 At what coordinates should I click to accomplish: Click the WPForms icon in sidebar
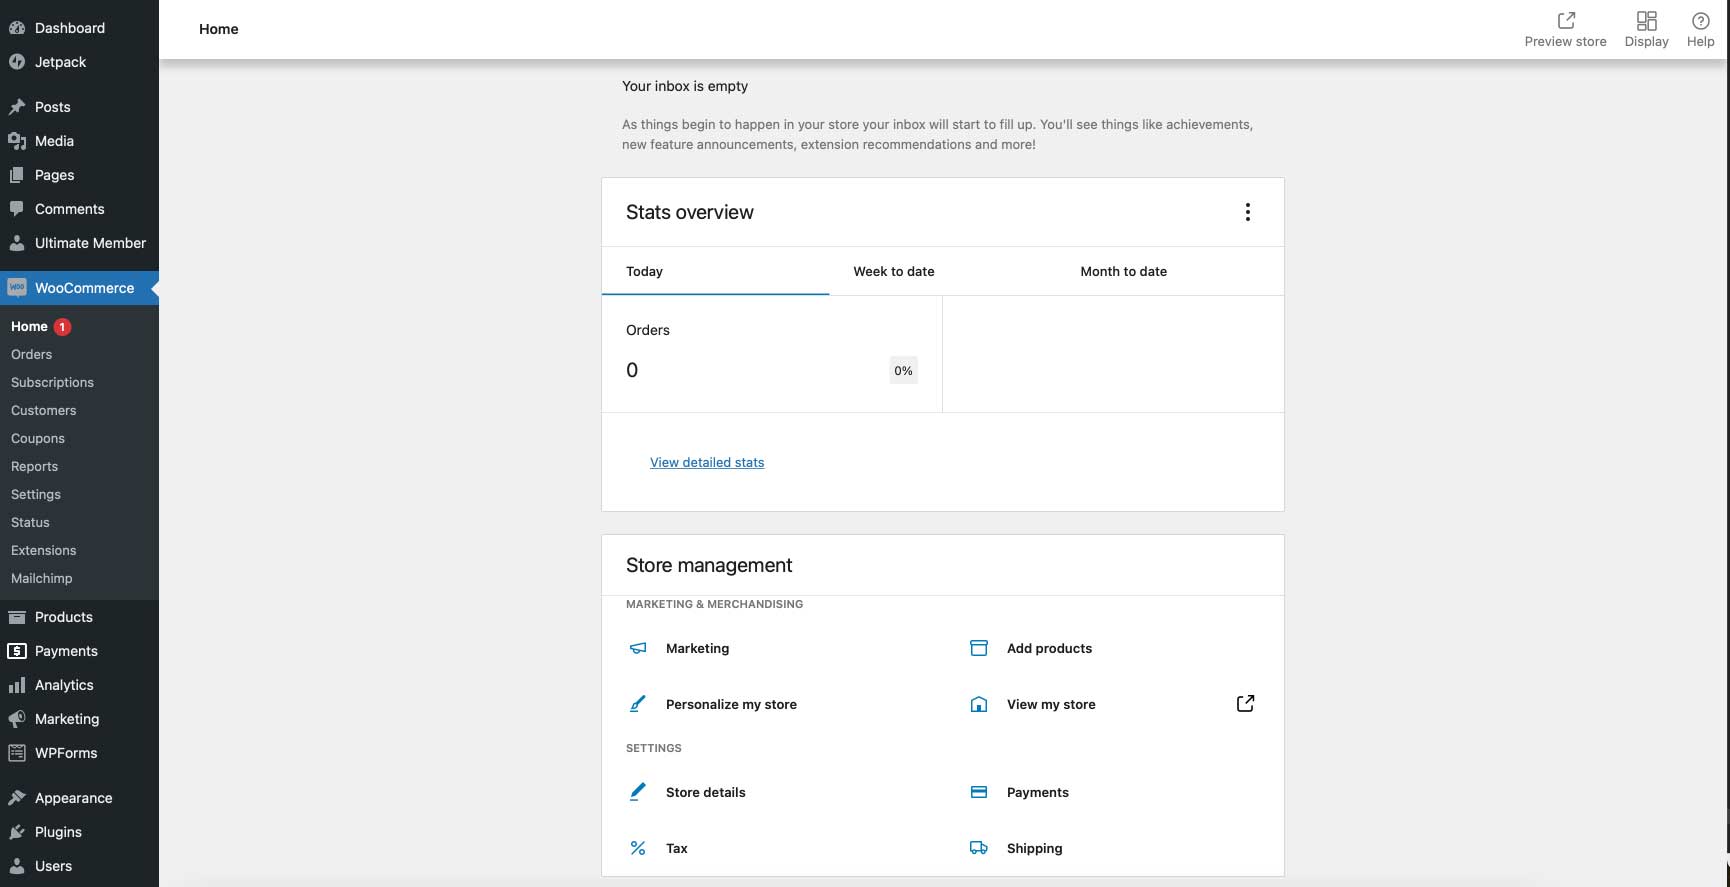17,753
